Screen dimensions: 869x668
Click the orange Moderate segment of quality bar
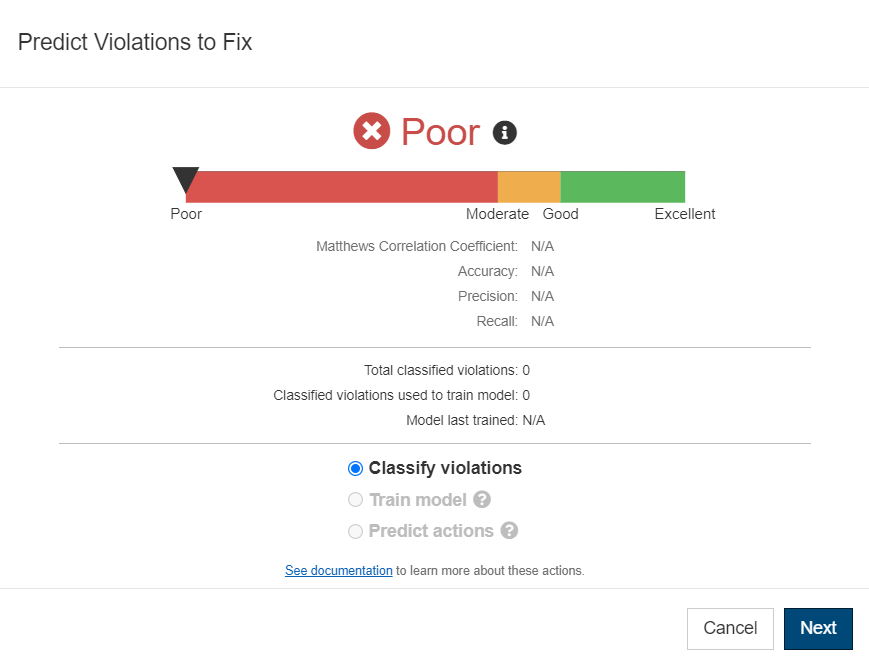coord(529,187)
